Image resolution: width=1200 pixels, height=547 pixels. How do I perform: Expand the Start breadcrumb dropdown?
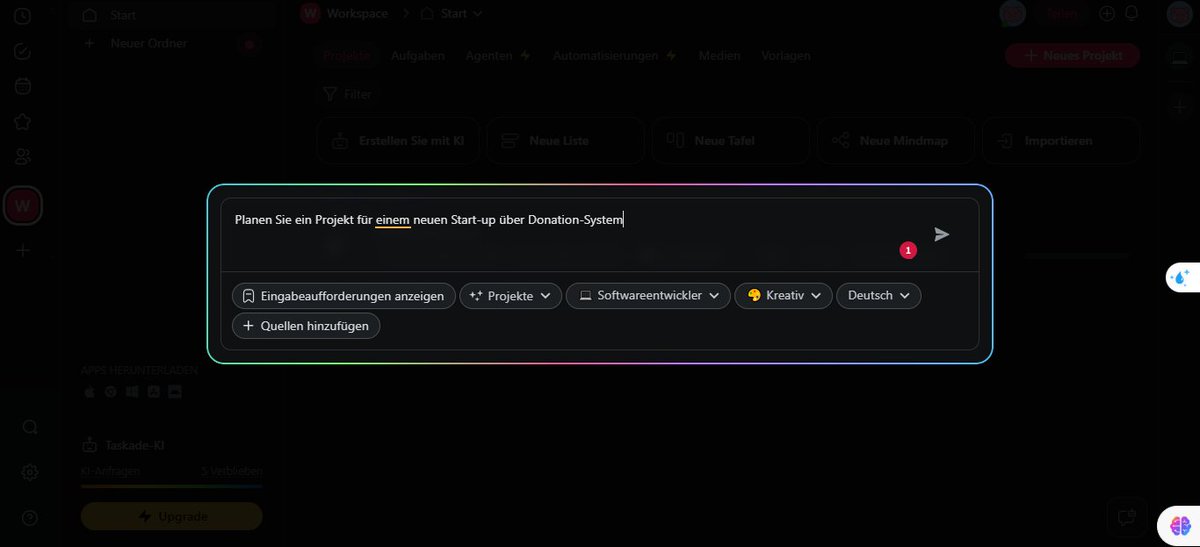pos(477,13)
